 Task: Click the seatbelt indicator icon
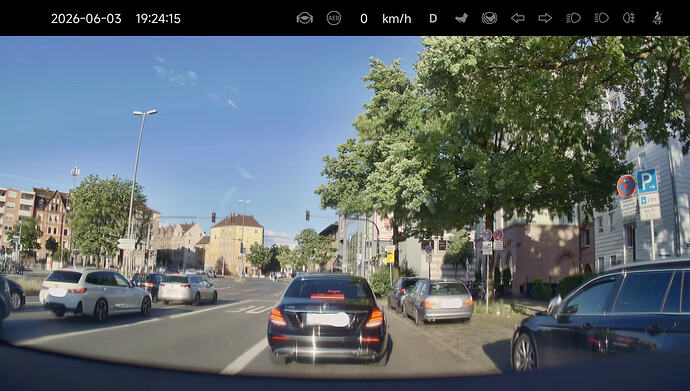click(x=657, y=18)
